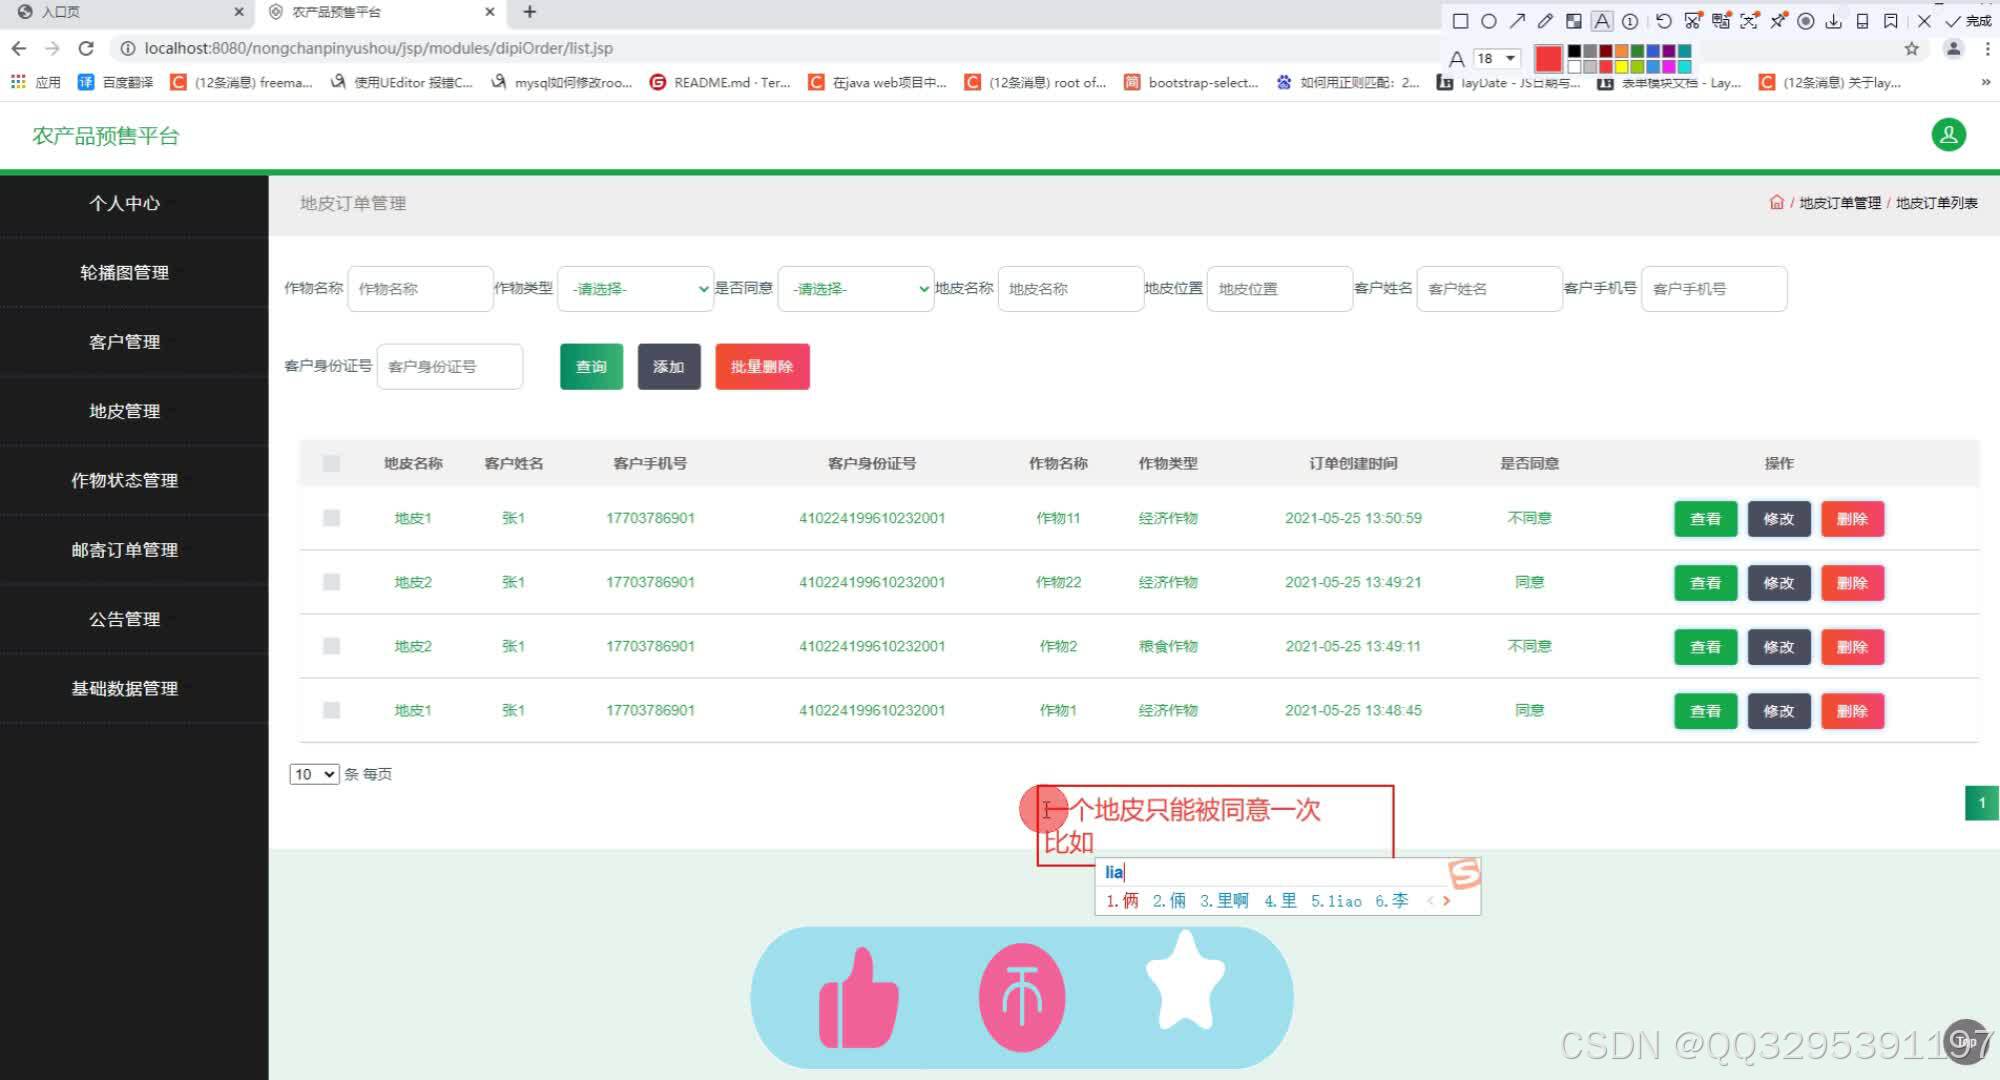Open 个人中心 in sidebar
Screen dimensions: 2000x1080
coord(124,203)
